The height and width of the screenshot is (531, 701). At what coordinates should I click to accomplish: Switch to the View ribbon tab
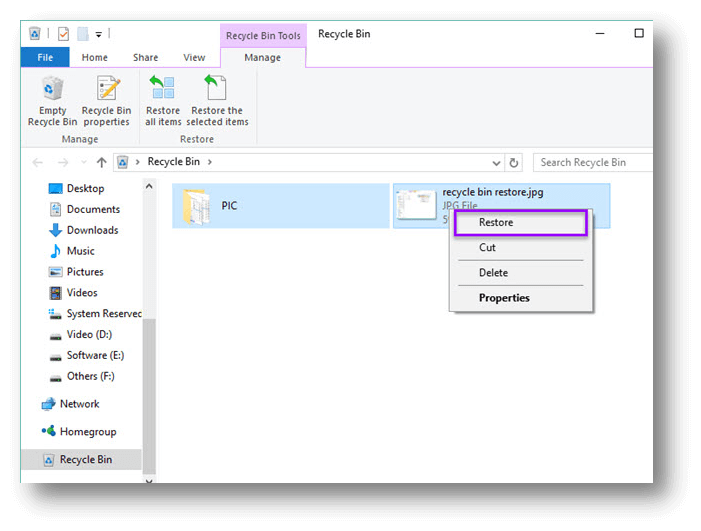click(x=194, y=58)
